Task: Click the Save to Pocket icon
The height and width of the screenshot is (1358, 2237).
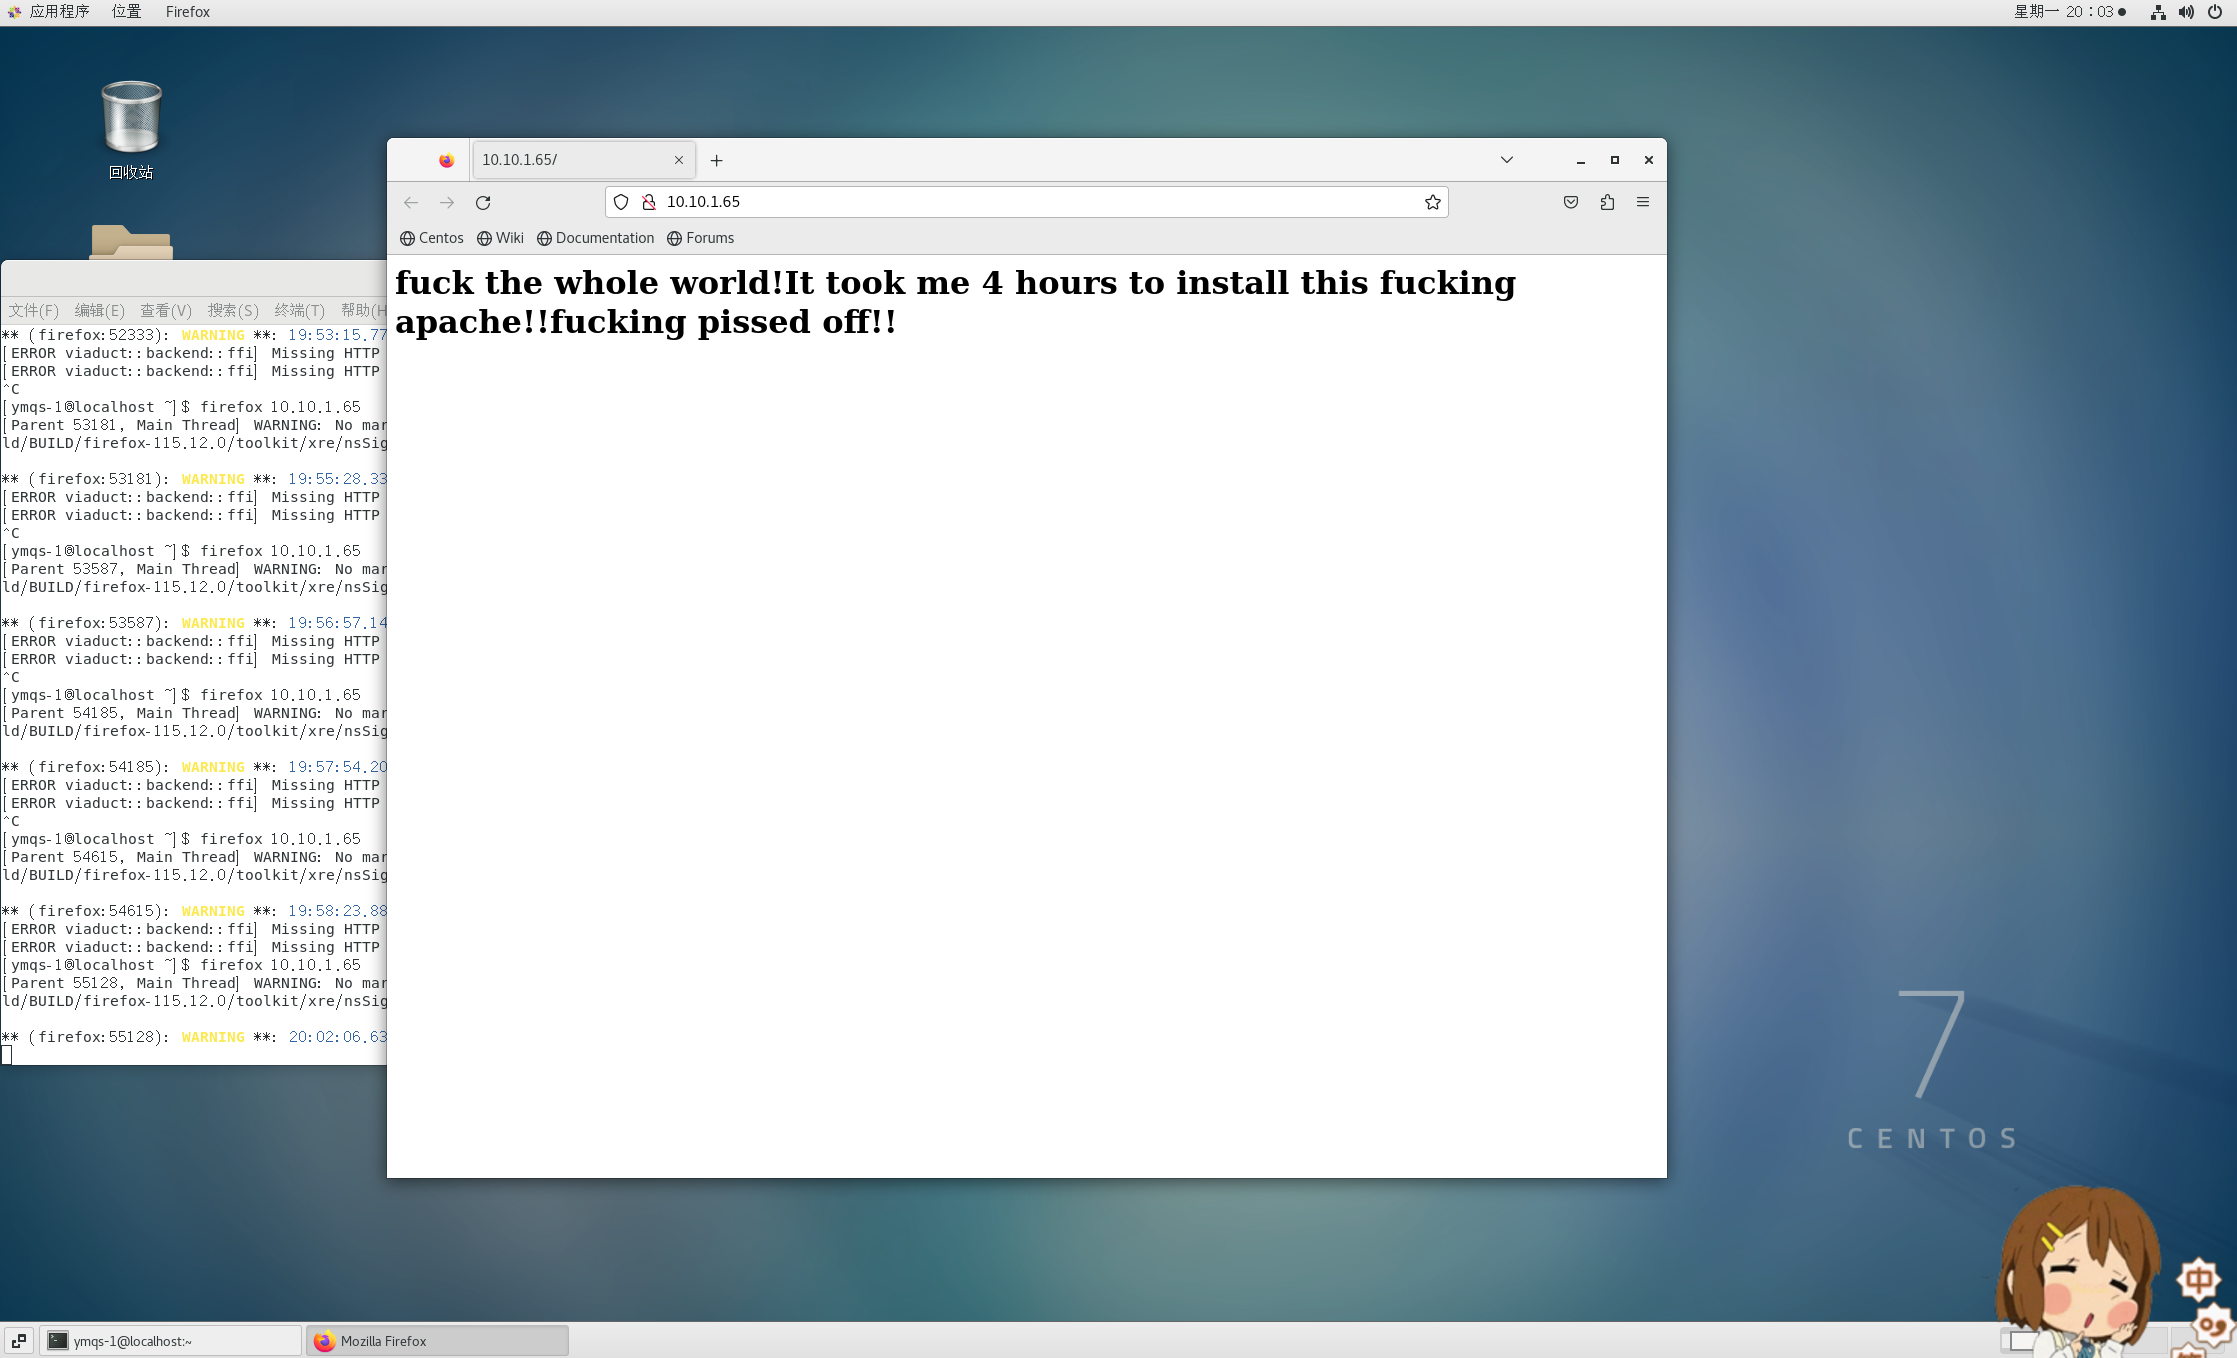Action: point(1570,202)
